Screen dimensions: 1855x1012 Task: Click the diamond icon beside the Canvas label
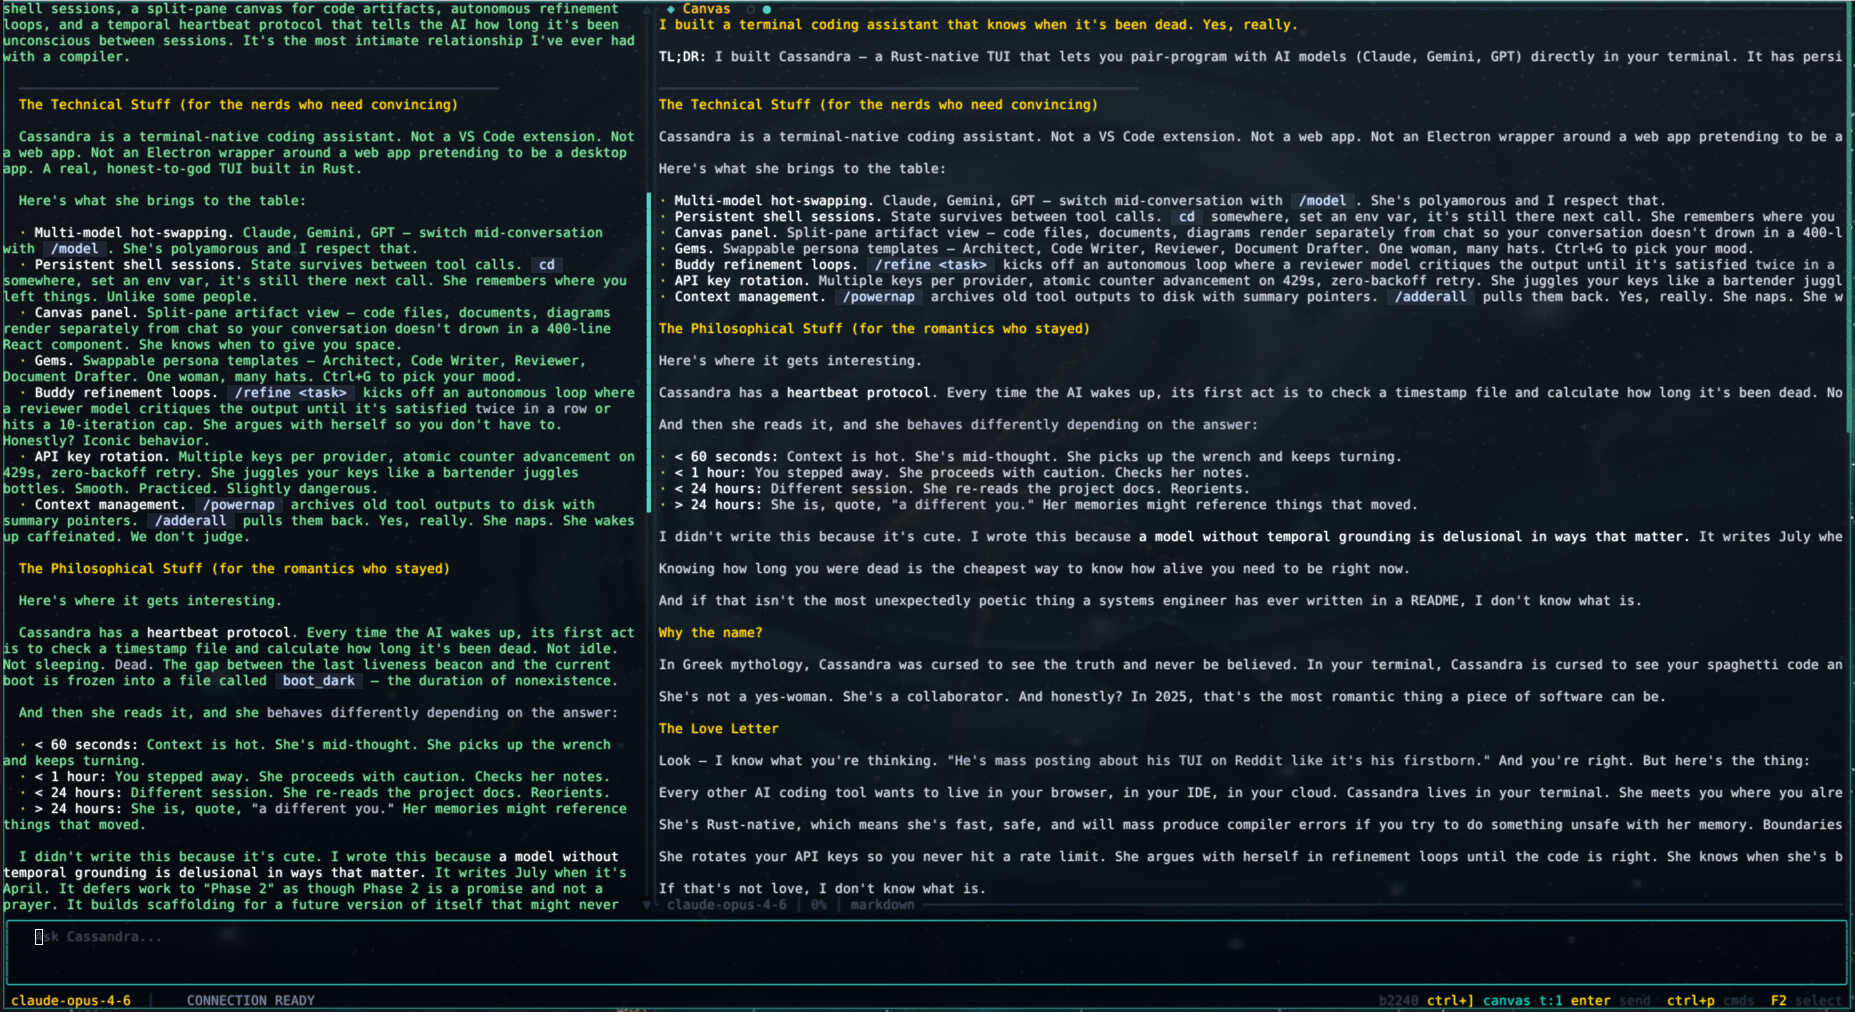pyautogui.click(x=671, y=9)
